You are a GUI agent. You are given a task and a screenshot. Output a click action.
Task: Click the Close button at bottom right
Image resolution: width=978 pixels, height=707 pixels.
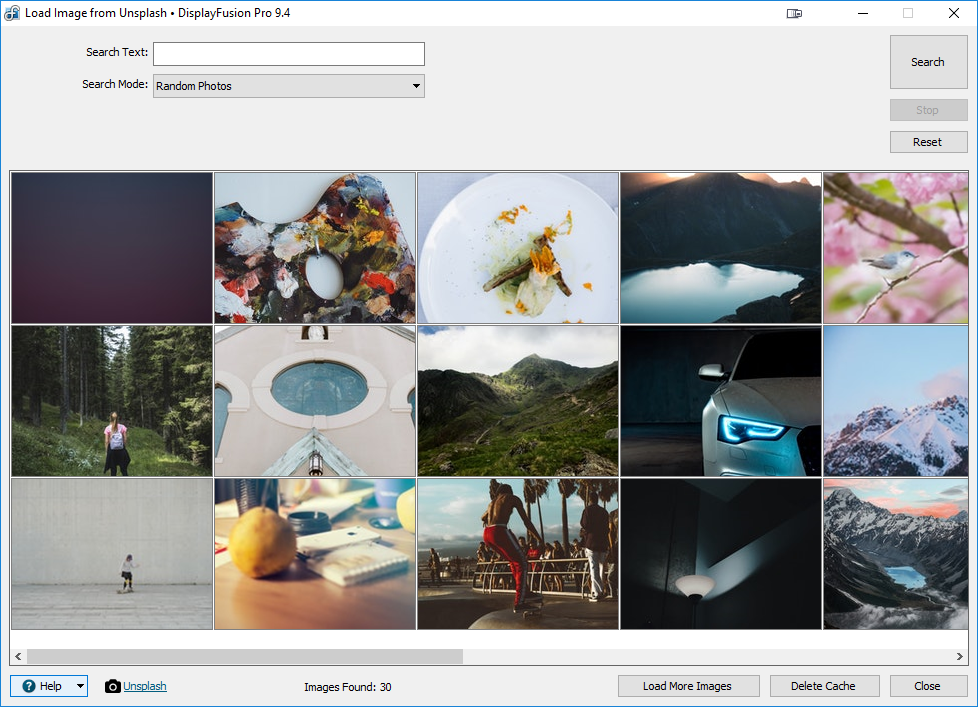pyautogui.click(x=927, y=686)
